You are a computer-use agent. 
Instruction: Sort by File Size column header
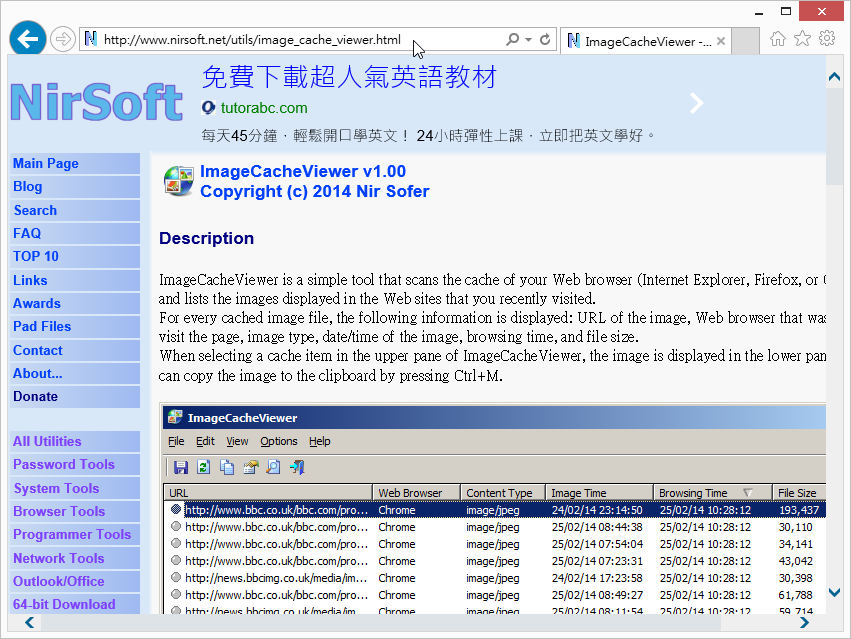(x=799, y=492)
